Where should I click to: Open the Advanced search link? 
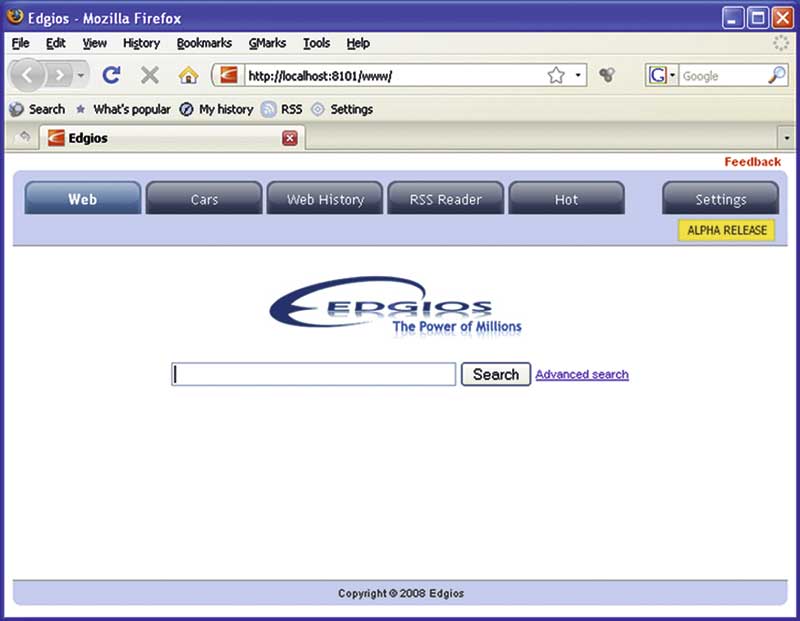582,375
